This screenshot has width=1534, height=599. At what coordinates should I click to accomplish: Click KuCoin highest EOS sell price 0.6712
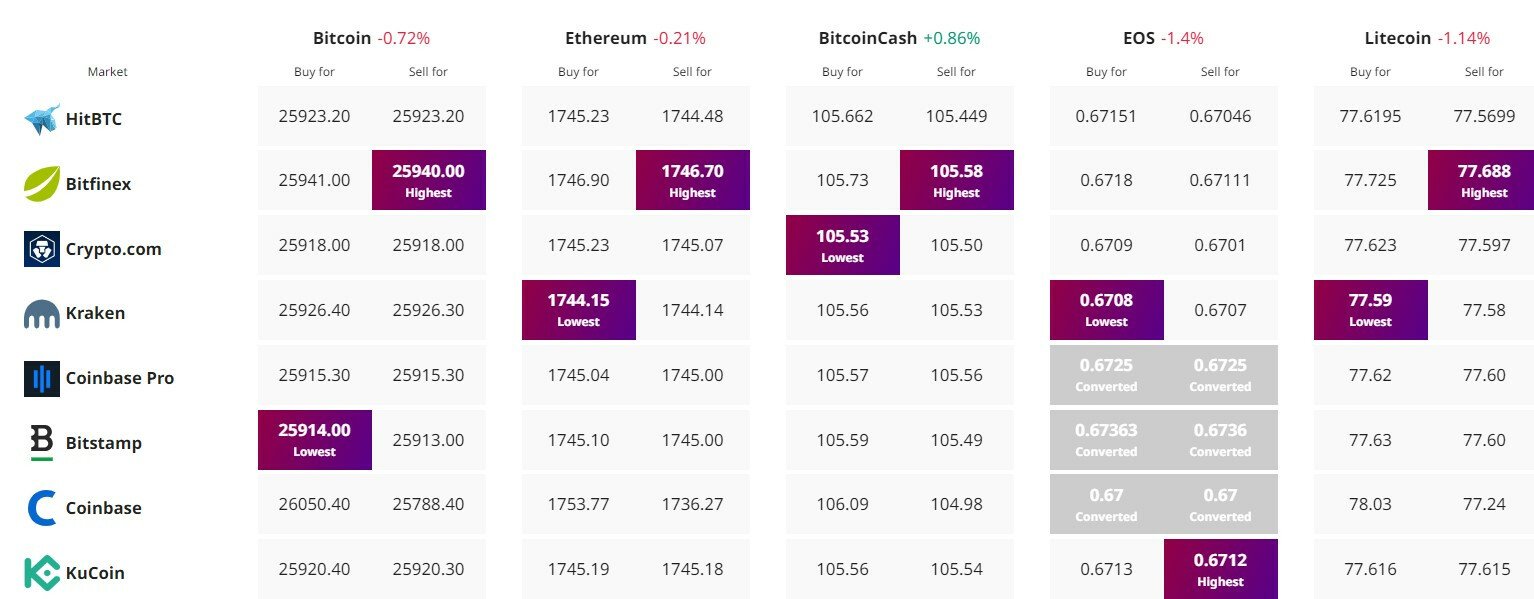pos(1221,570)
